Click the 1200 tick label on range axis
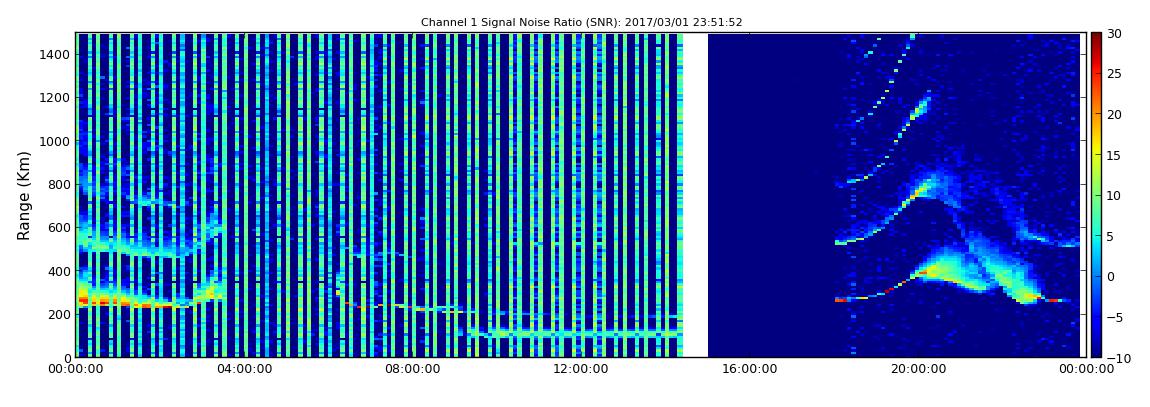The height and width of the screenshot is (407, 1150). pyautogui.click(x=55, y=98)
